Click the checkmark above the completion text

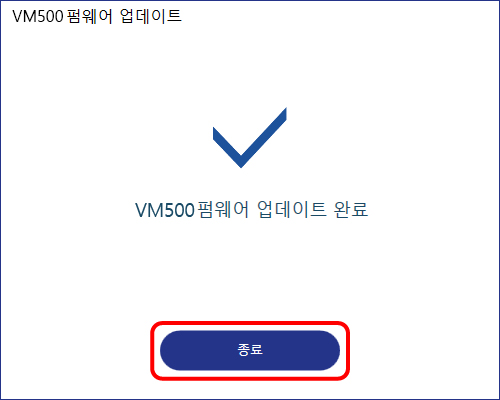point(250,137)
